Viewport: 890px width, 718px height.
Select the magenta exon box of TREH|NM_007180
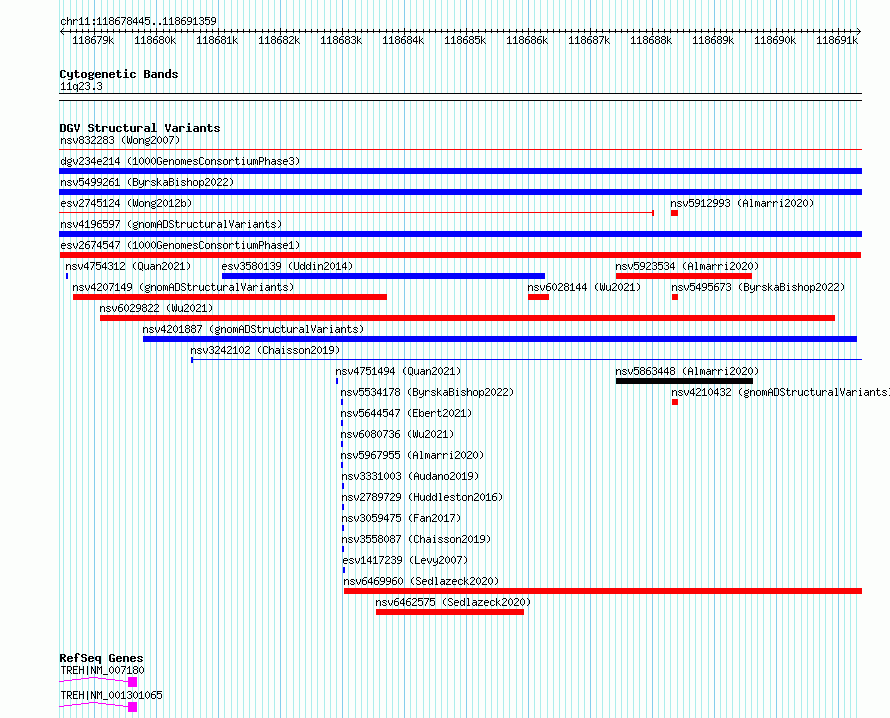pos(133,682)
